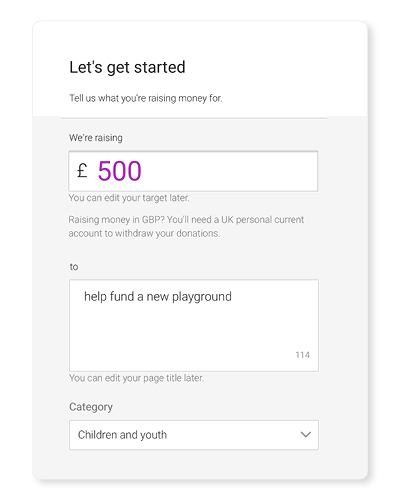The width and height of the screenshot is (400, 500).
Task: Click the 'Let's get started' heading
Action: point(127,68)
